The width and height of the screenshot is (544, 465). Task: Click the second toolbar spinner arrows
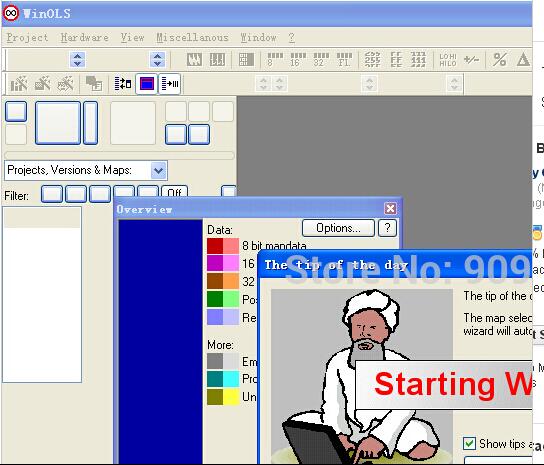point(157,60)
